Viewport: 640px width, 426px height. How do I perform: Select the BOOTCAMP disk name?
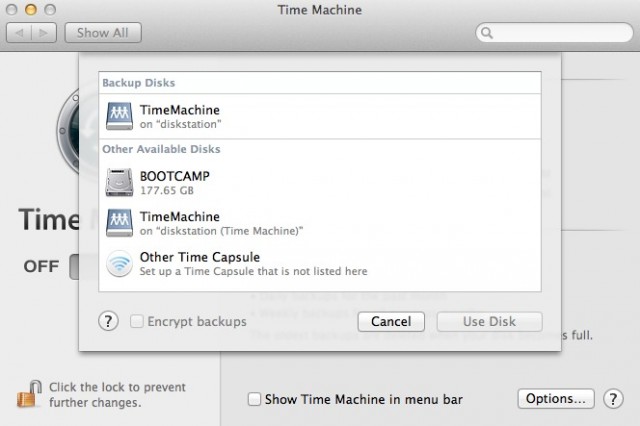pyautogui.click(x=175, y=176)
